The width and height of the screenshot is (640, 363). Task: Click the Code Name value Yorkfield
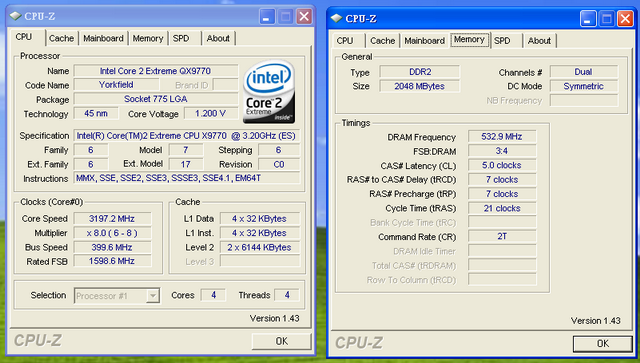116,85
